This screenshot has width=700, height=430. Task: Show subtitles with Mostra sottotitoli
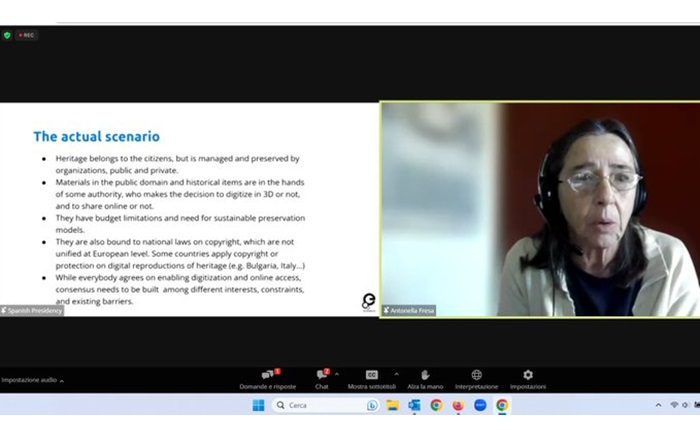[371, 380]
